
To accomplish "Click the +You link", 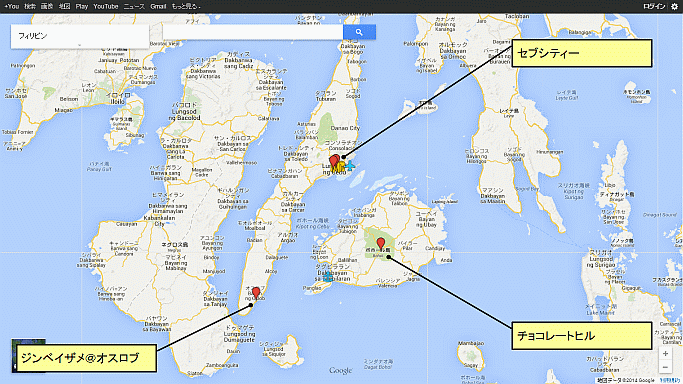I will coord(12,7).
